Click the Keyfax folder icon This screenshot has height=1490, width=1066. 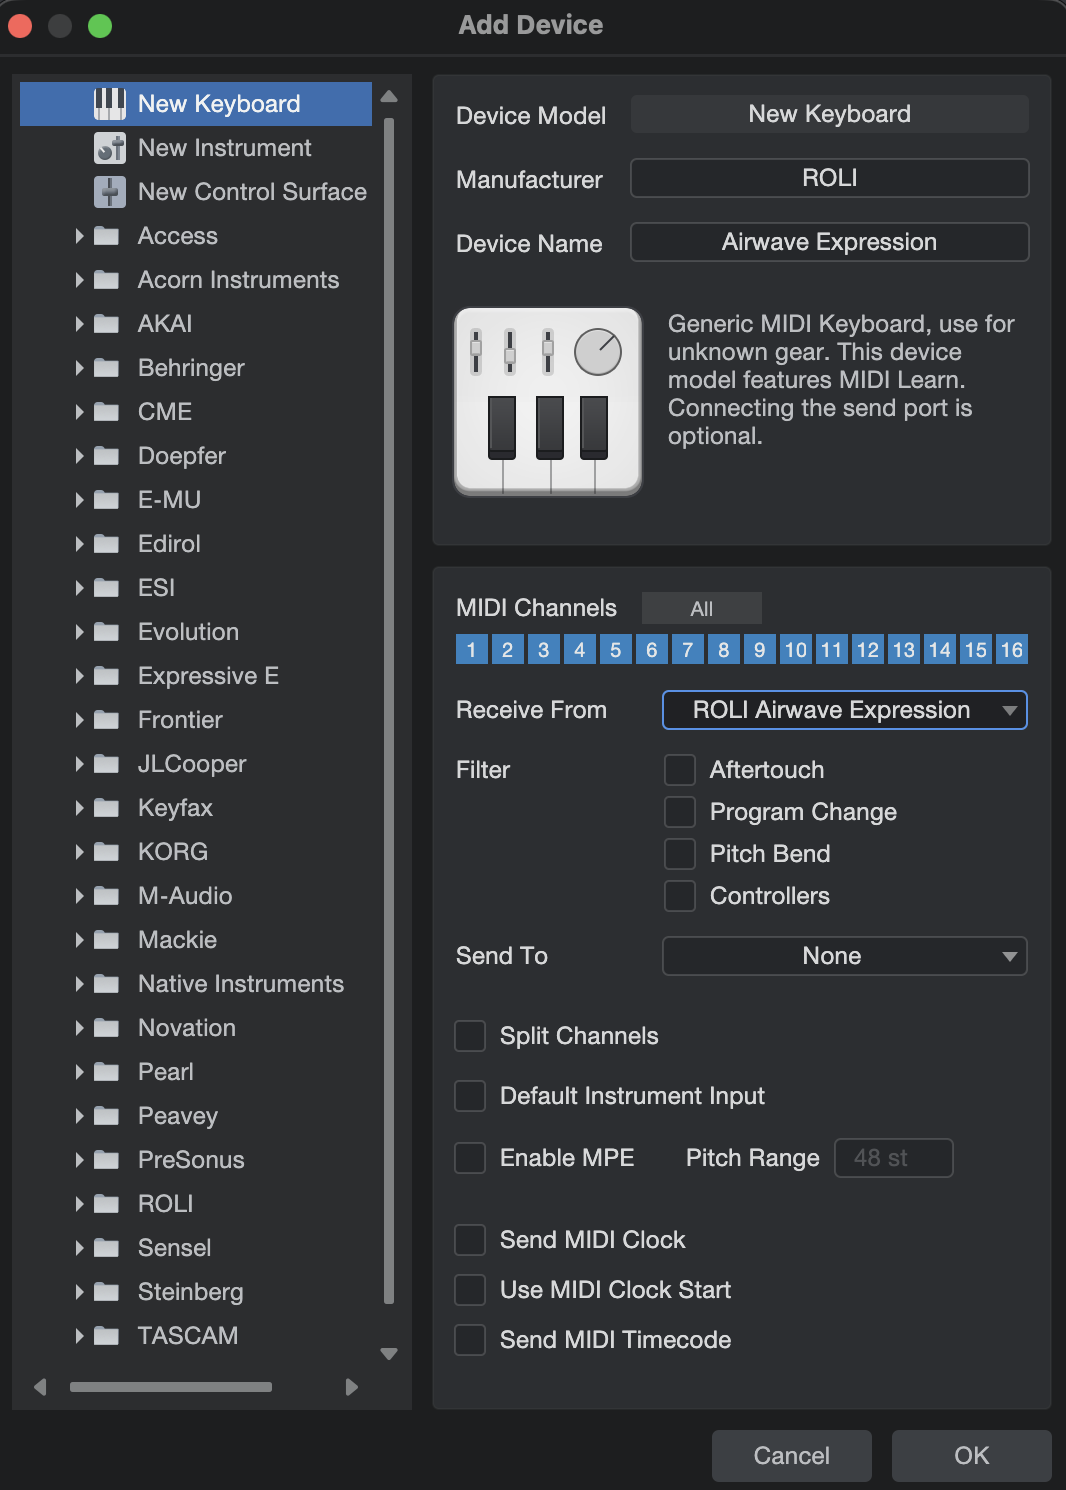[x=106, y=808]
